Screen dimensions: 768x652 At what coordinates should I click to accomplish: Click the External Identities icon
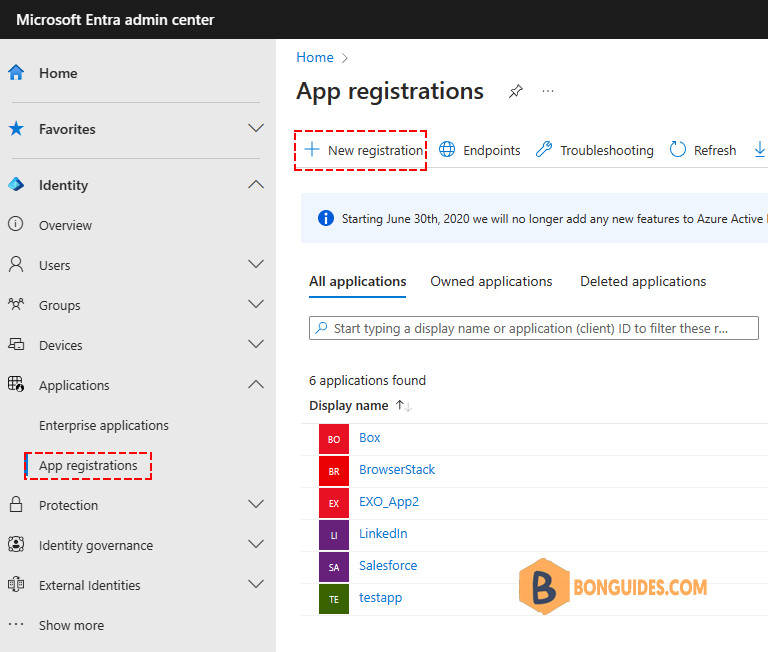point(16,584)
